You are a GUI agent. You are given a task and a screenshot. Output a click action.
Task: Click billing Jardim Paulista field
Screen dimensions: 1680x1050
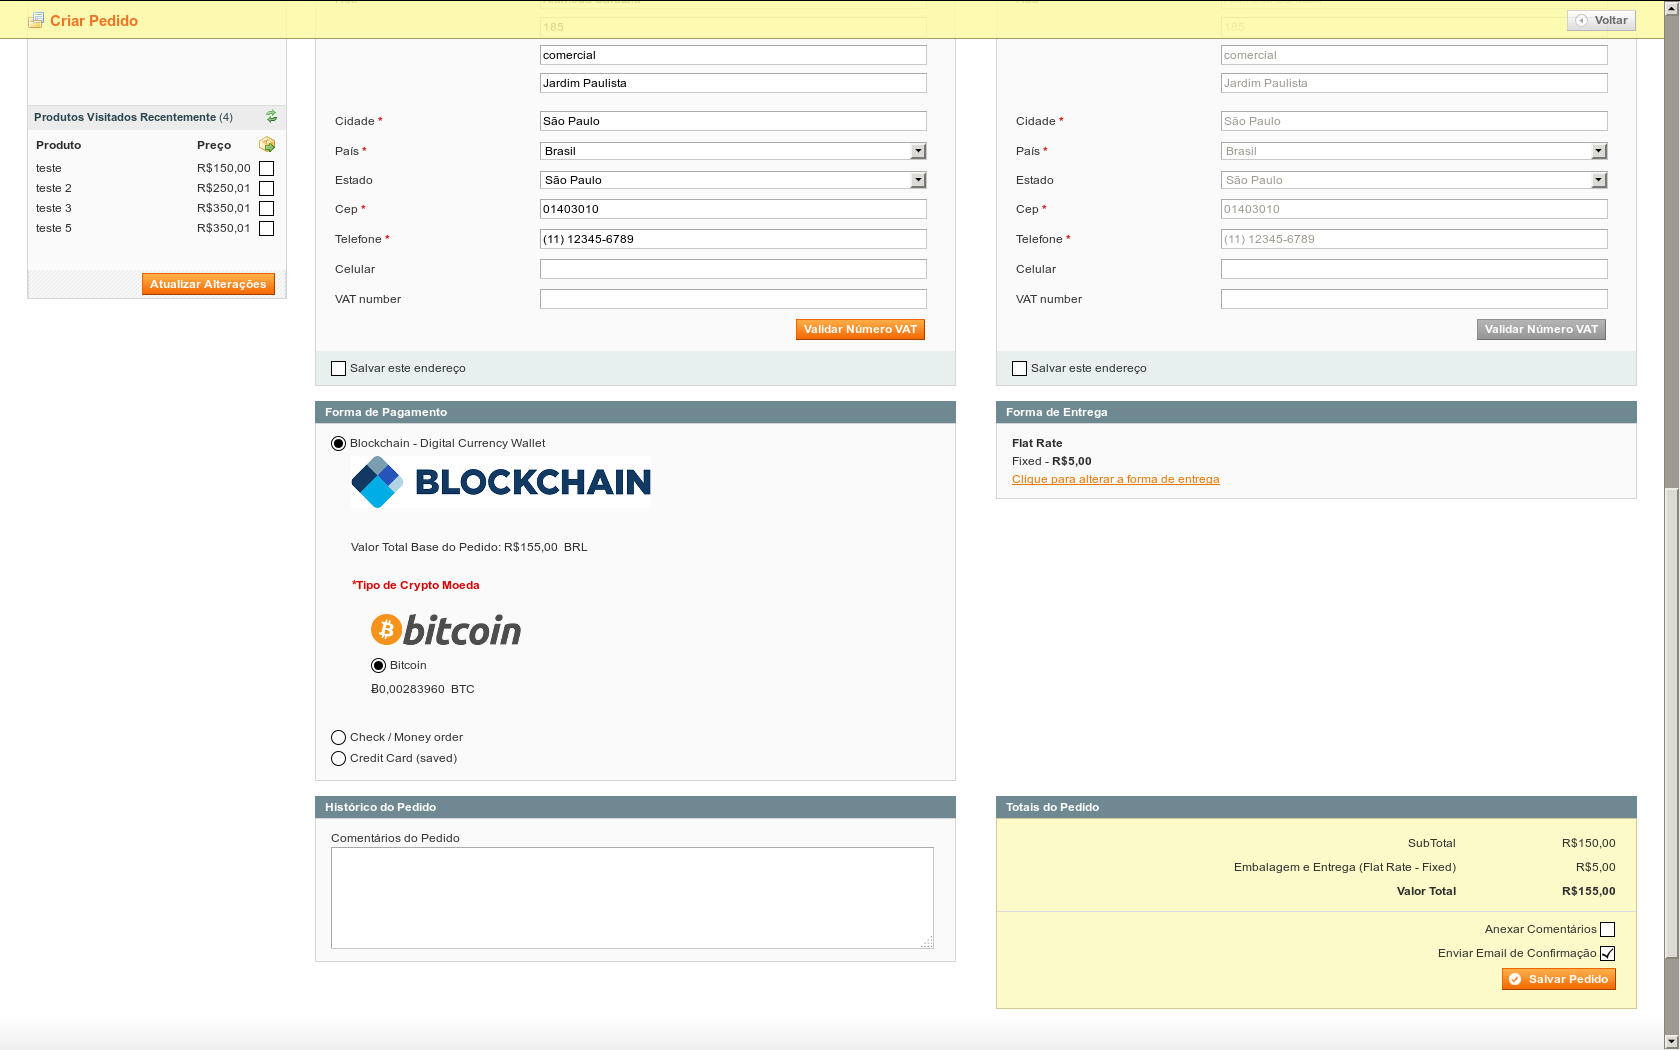(x=733, y=83)
